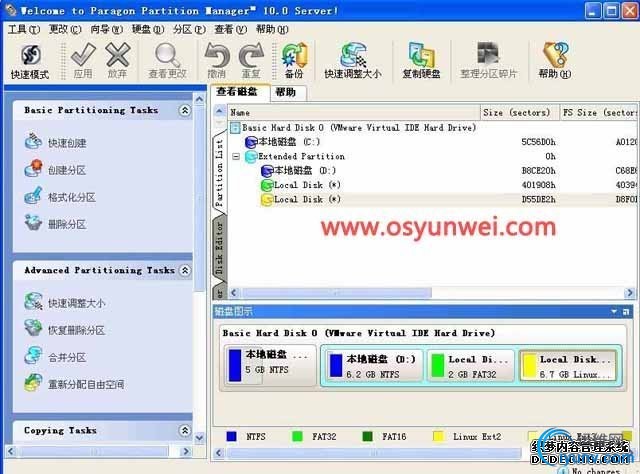Select the 6.2 GB NTFS (D:) disk map block
This screenshot has height=474, width=640.
click(374, 366)
